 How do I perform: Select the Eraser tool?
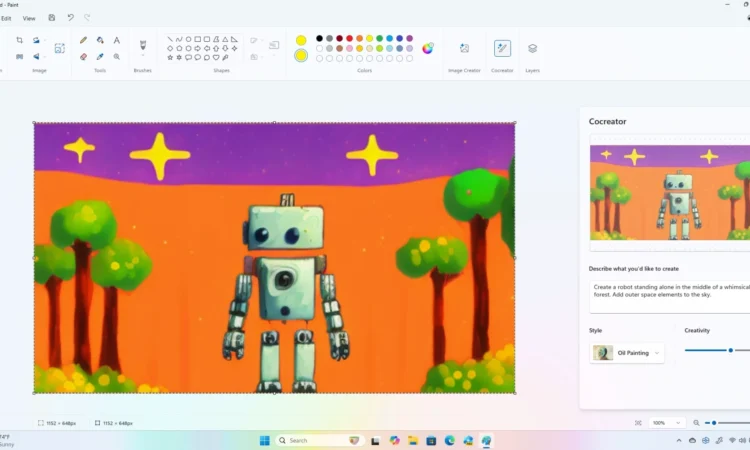[83, 56]
